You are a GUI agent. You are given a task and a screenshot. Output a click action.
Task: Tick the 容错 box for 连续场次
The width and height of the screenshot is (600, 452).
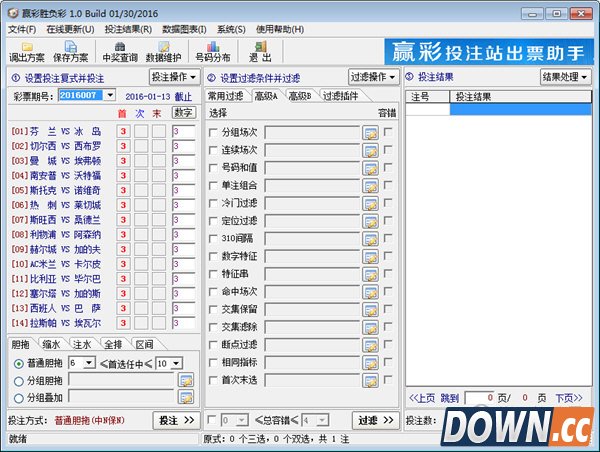388,150
